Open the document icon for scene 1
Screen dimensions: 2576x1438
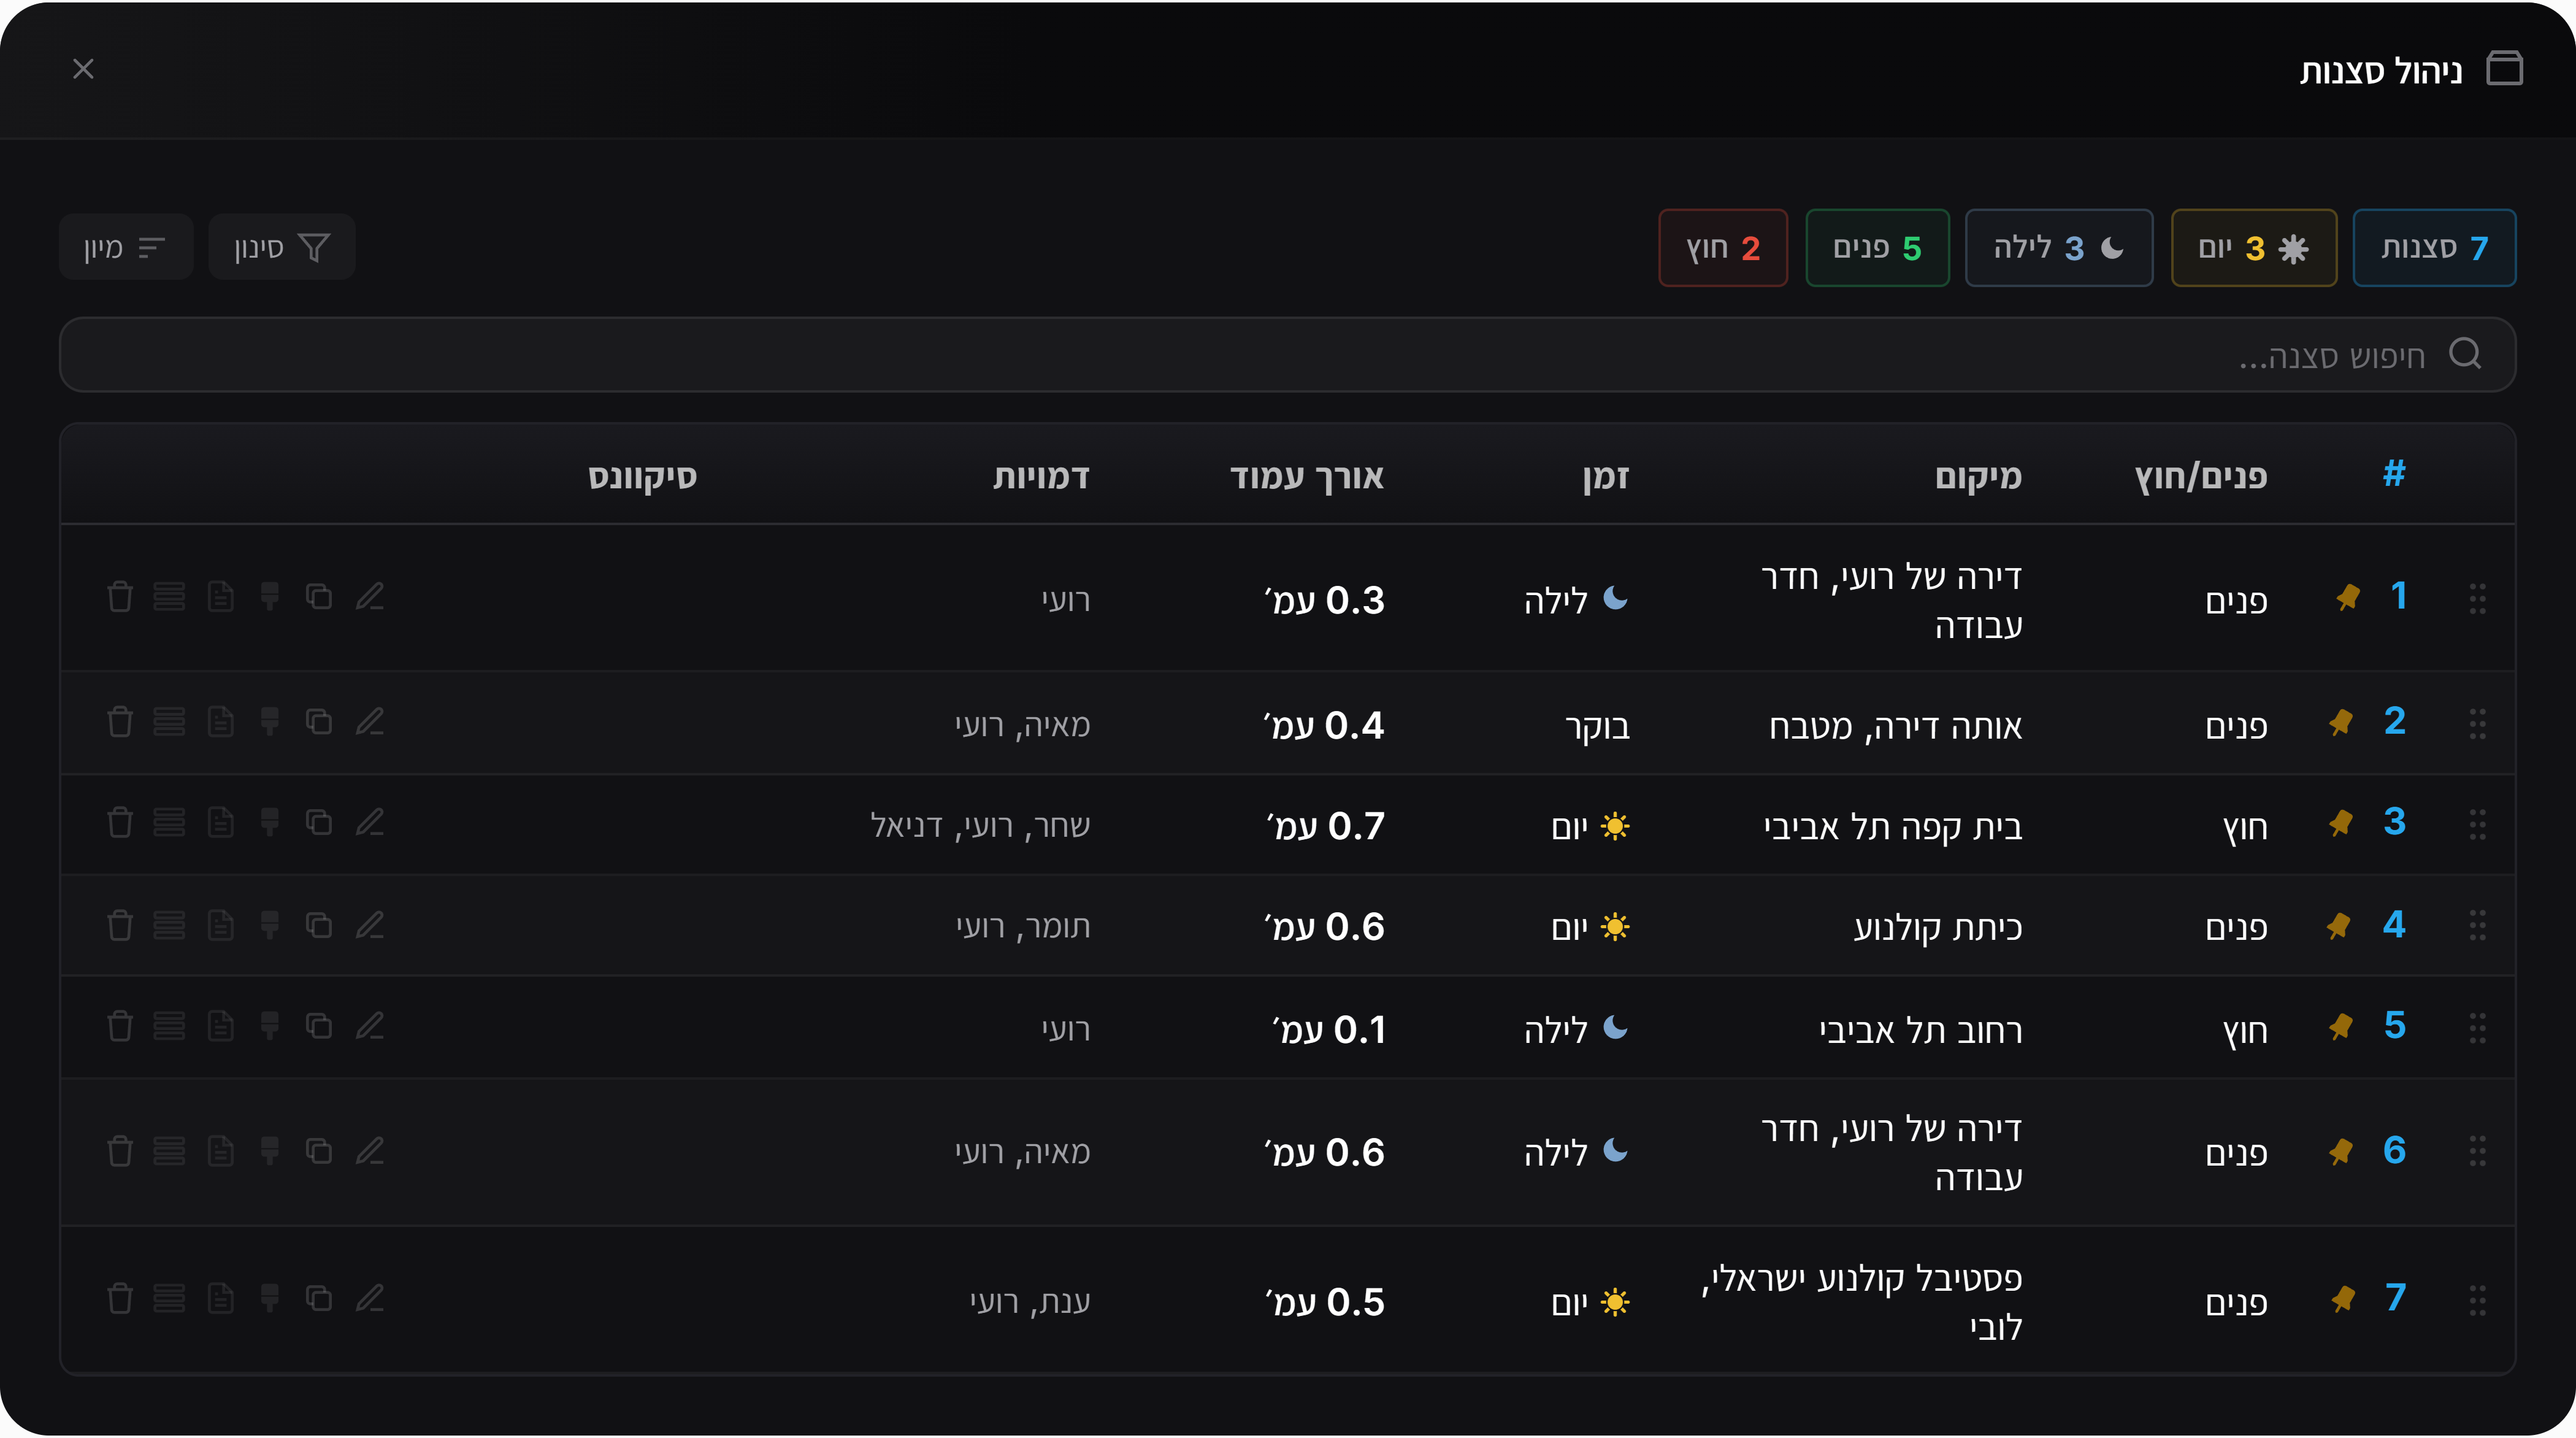(220, 597)
